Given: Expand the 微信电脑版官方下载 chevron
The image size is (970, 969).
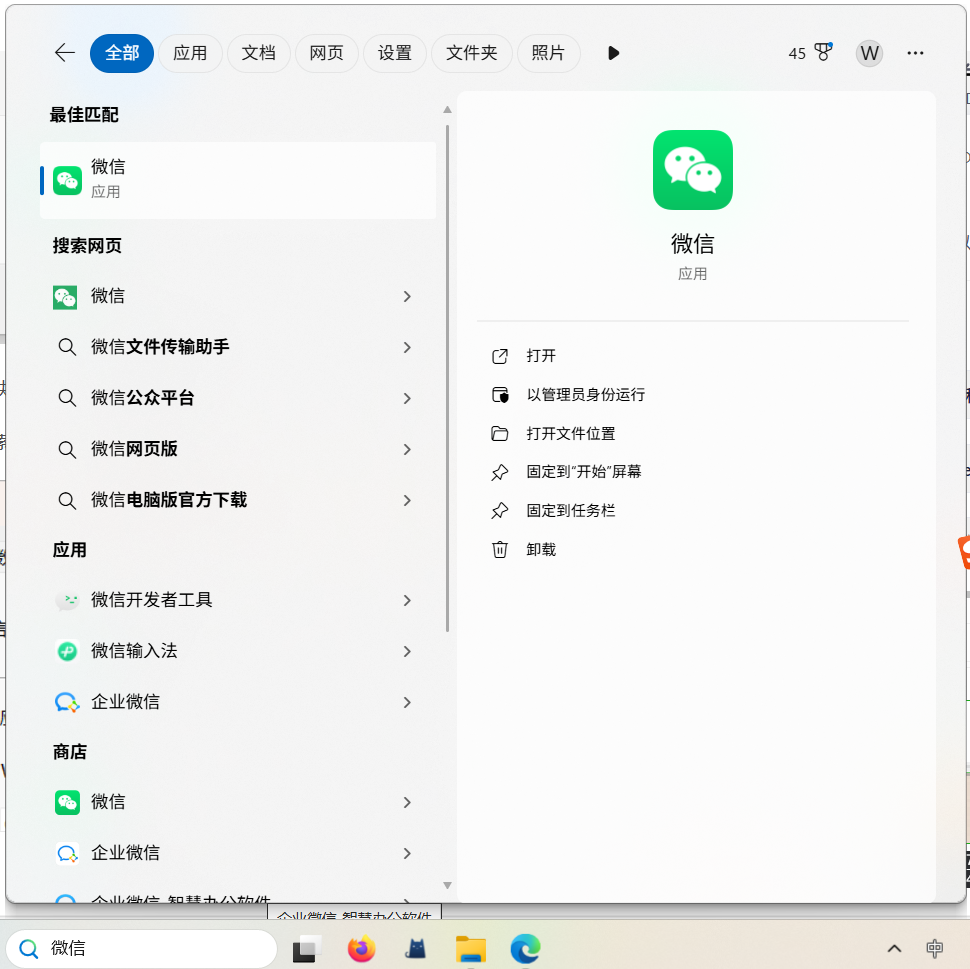Looking at the screenshot, I should point(407,501).
